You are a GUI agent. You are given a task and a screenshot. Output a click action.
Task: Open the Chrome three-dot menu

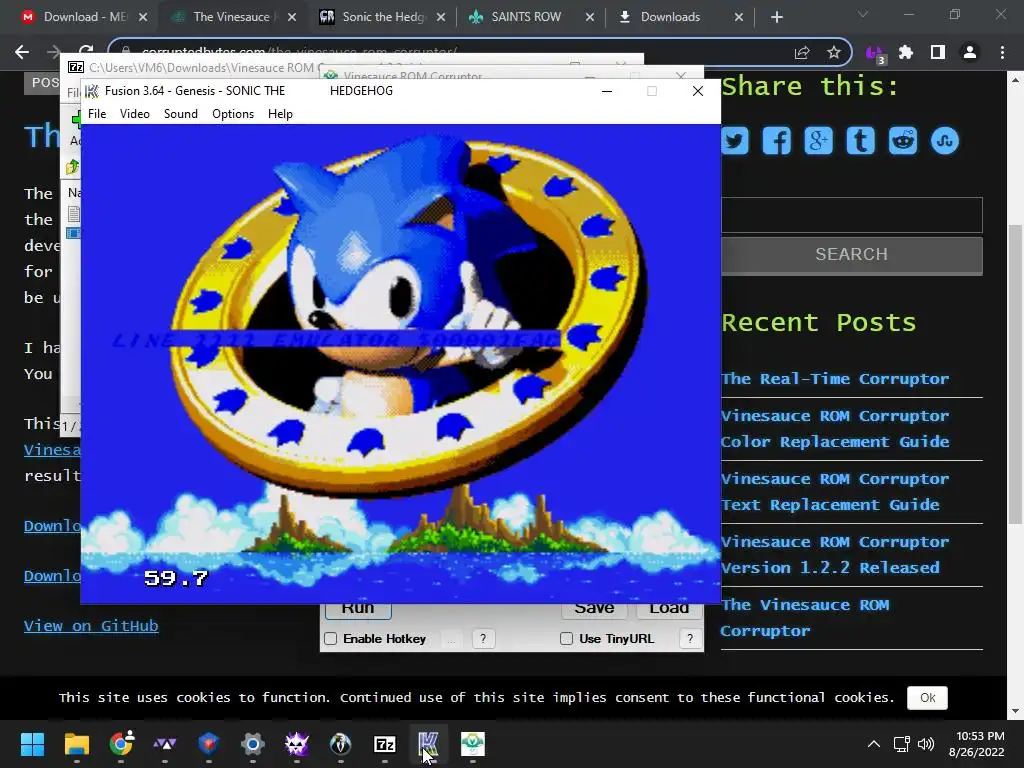1002,52
